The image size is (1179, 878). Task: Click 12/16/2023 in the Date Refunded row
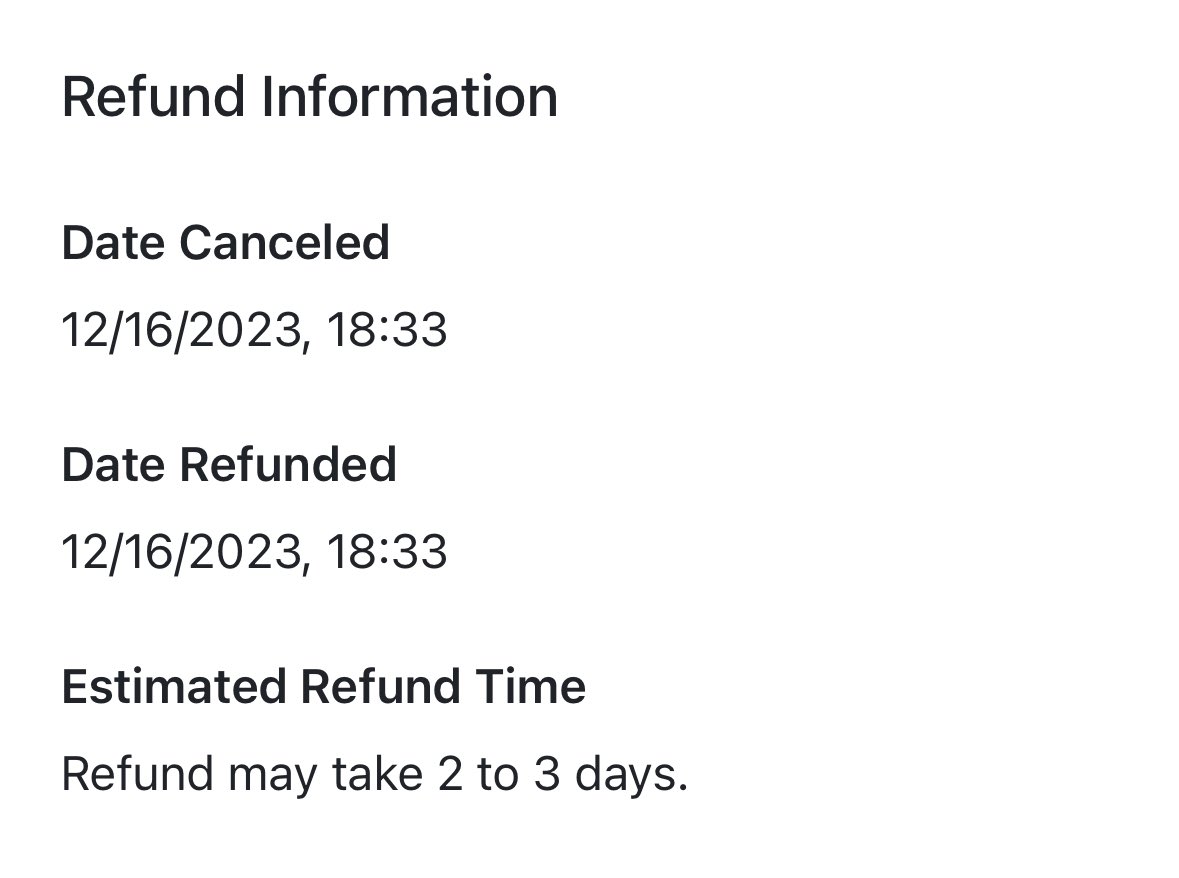tap(185, 552)
